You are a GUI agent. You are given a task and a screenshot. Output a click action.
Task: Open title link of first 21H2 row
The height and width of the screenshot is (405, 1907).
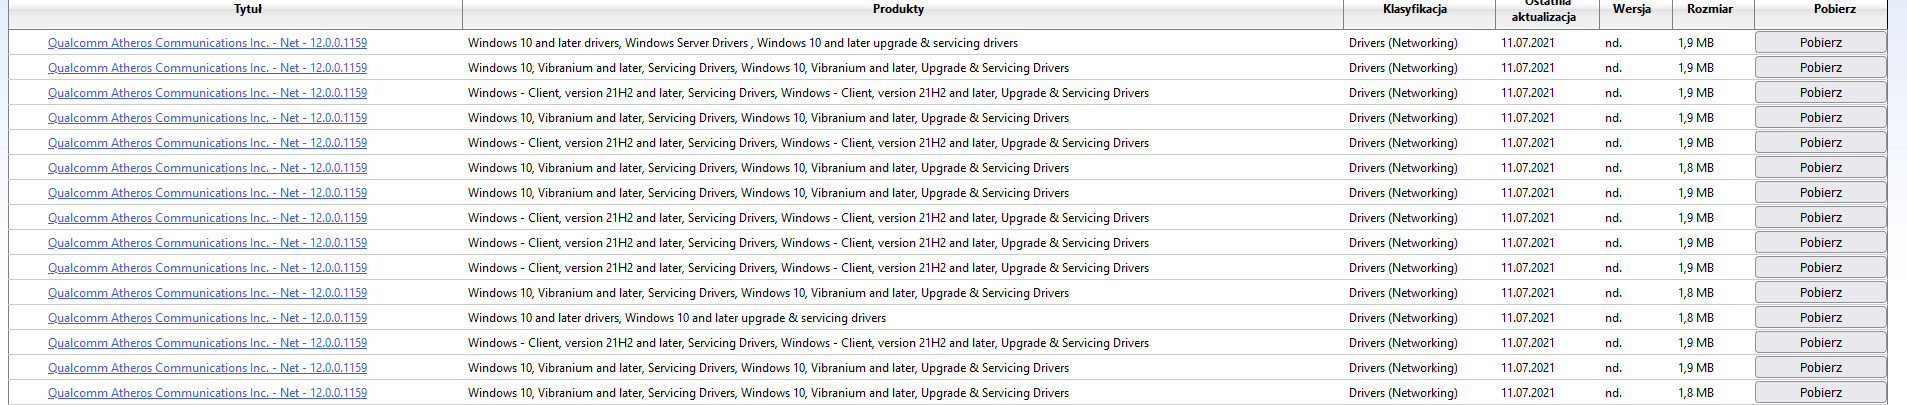[207, 93]
